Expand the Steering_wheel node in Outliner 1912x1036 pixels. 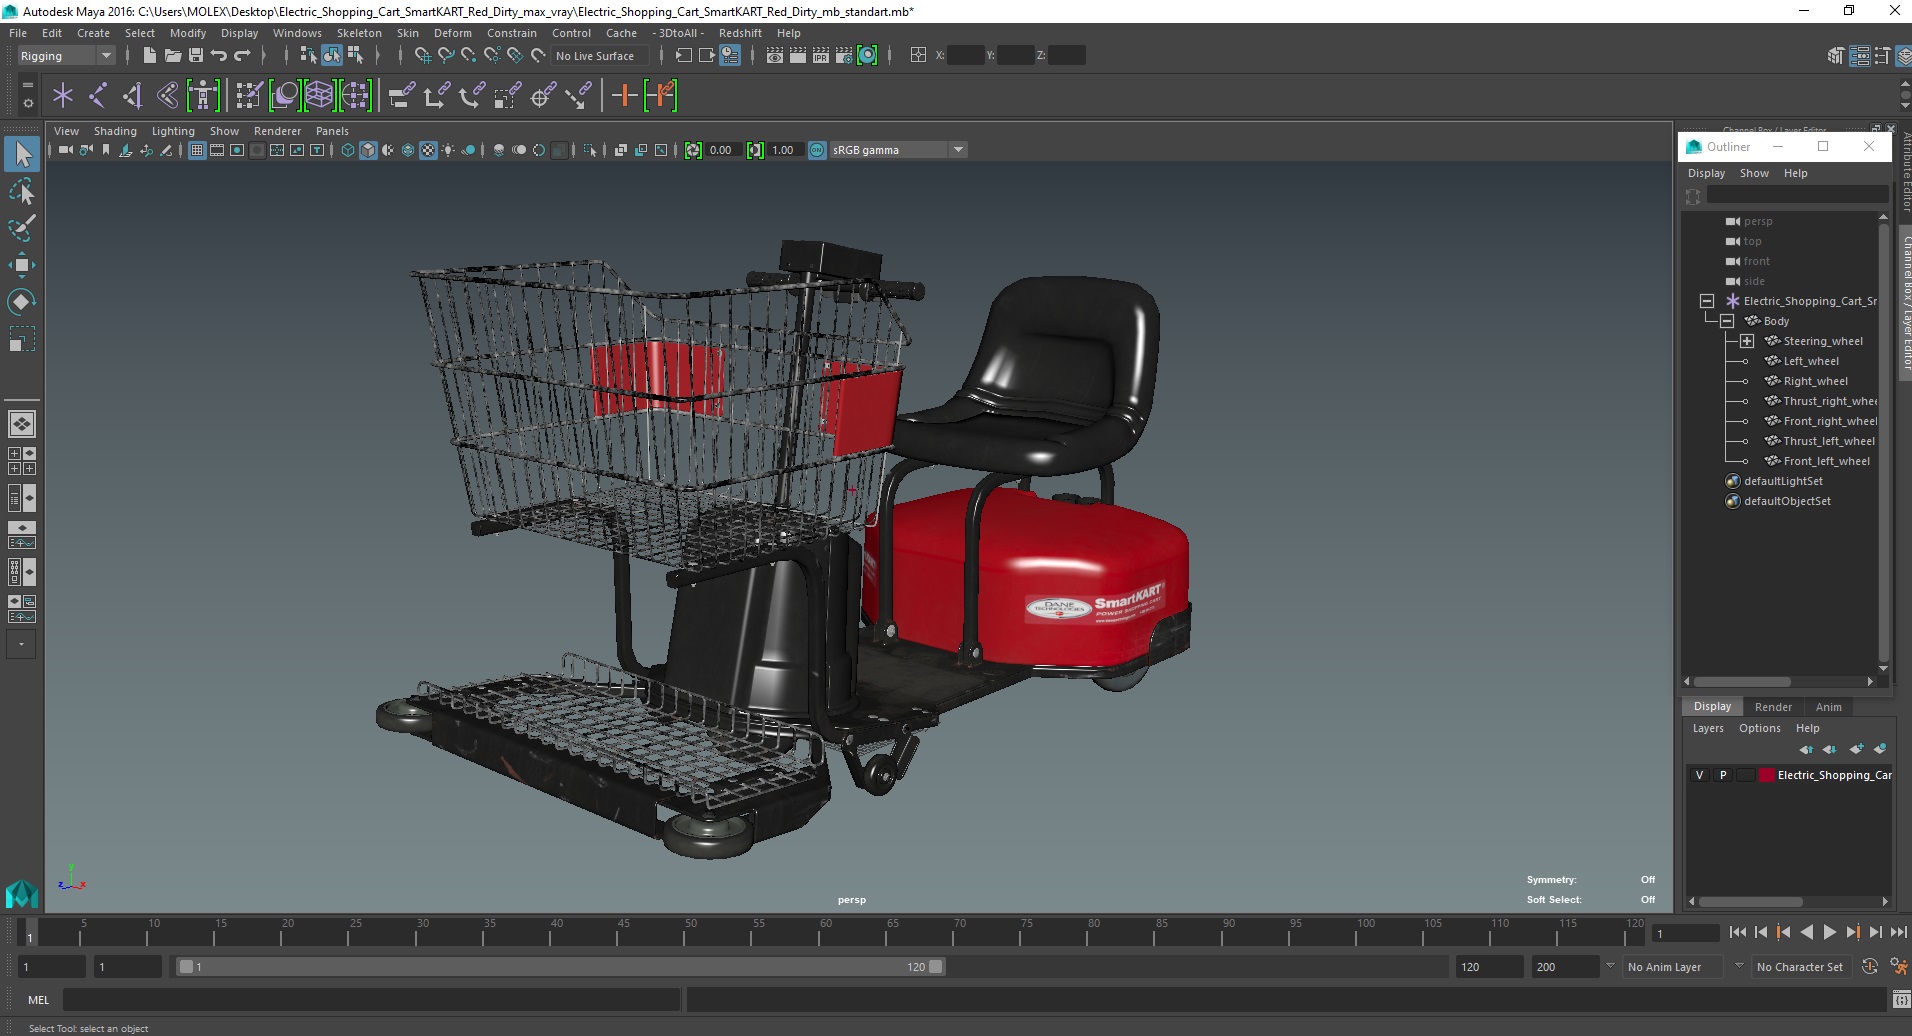1747,341
